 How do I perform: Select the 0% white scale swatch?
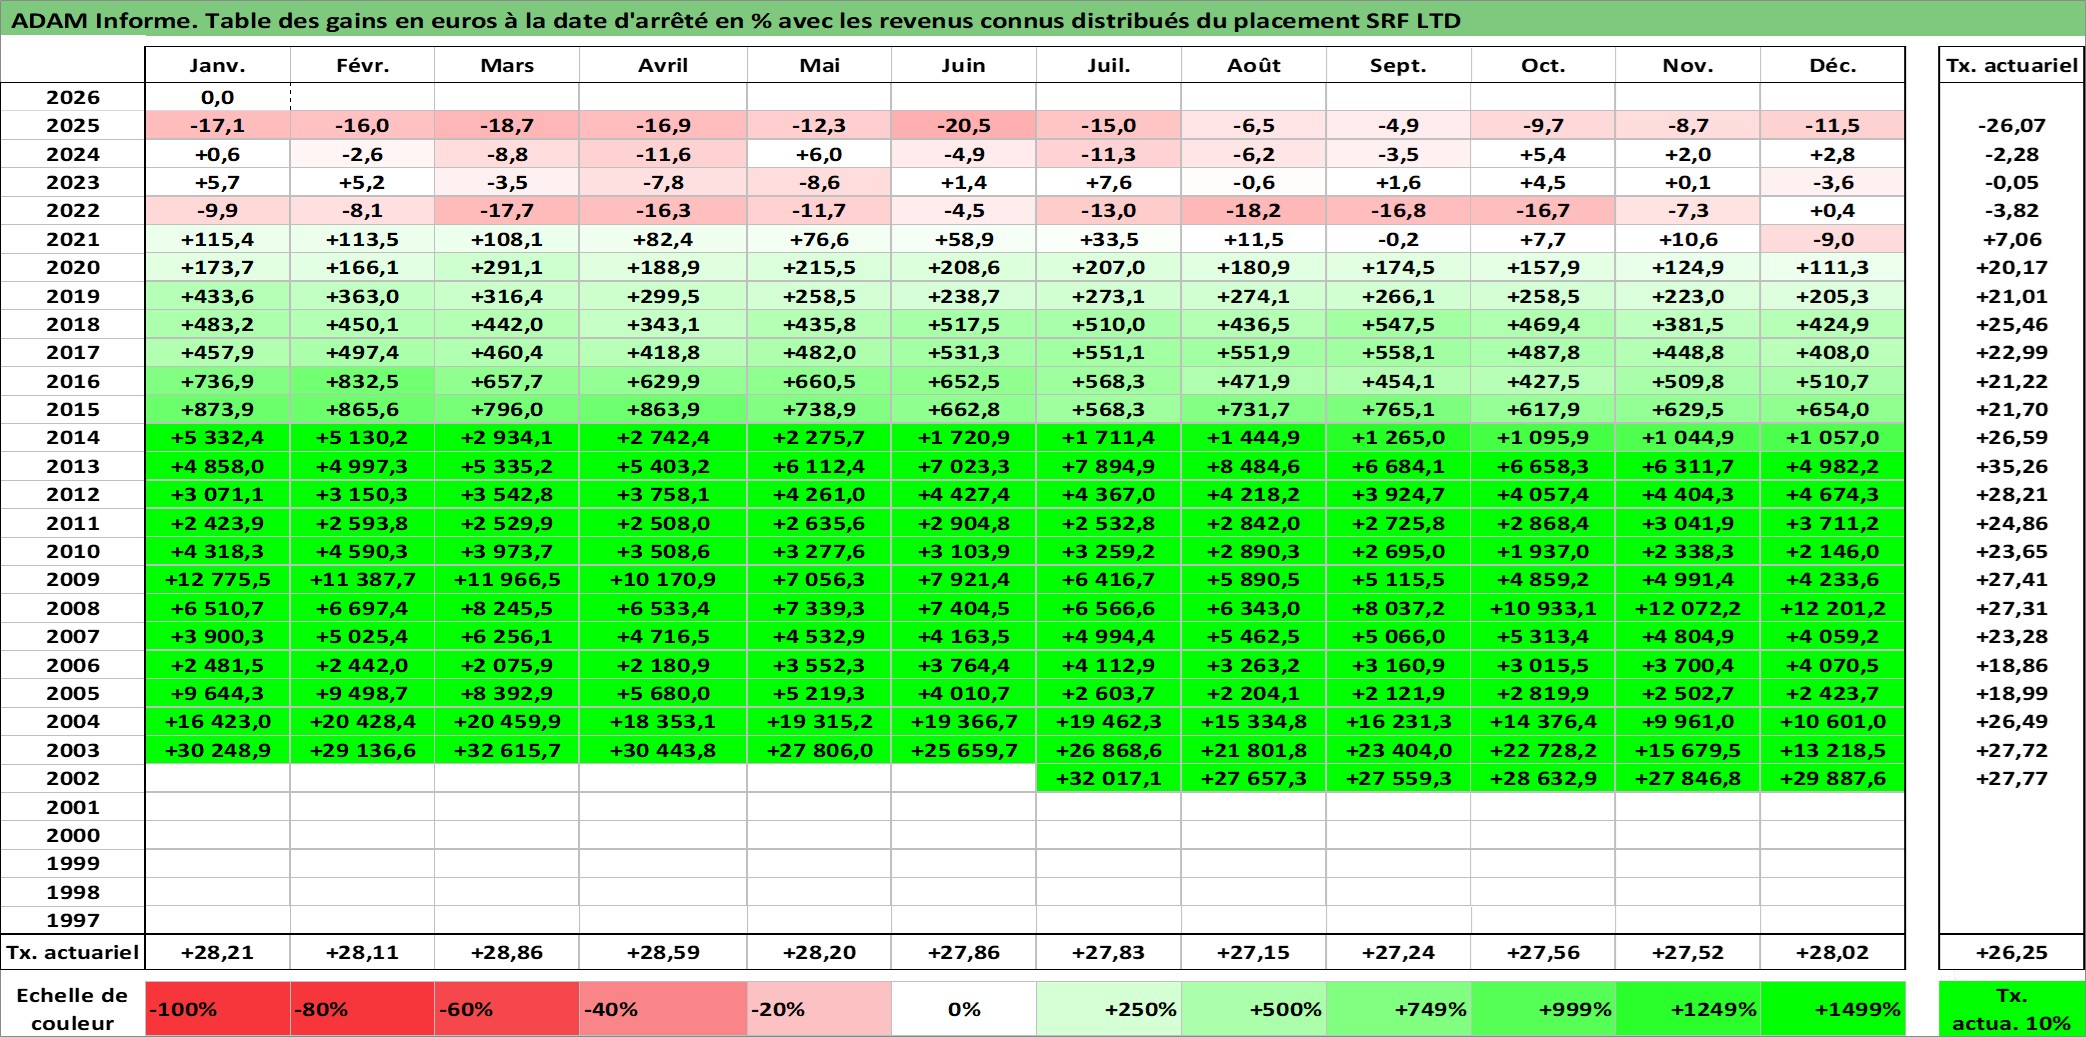coord(963,1009)
